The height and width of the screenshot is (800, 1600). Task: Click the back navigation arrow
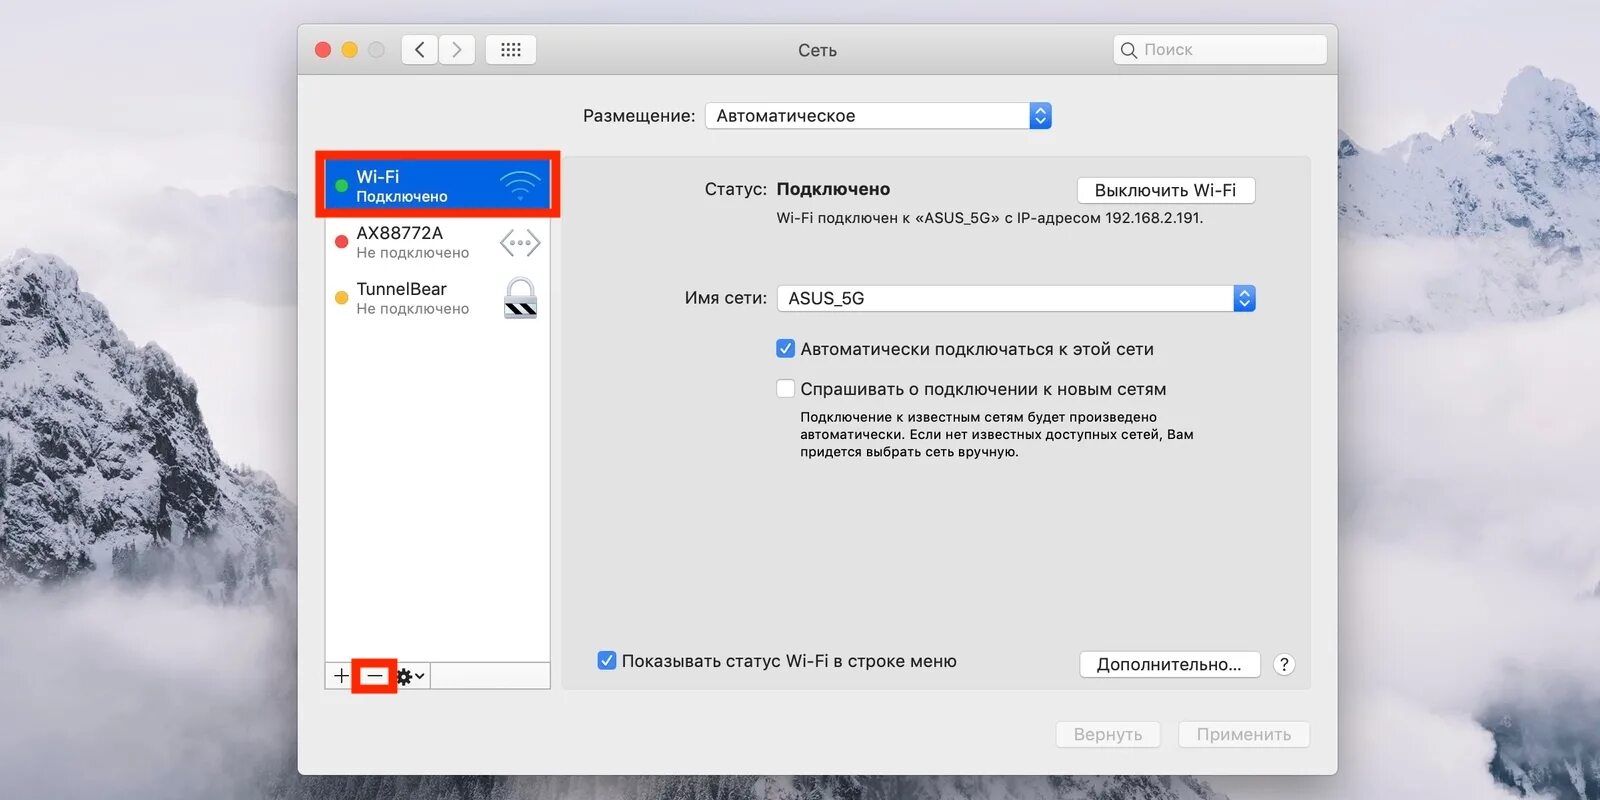(420, 50)
